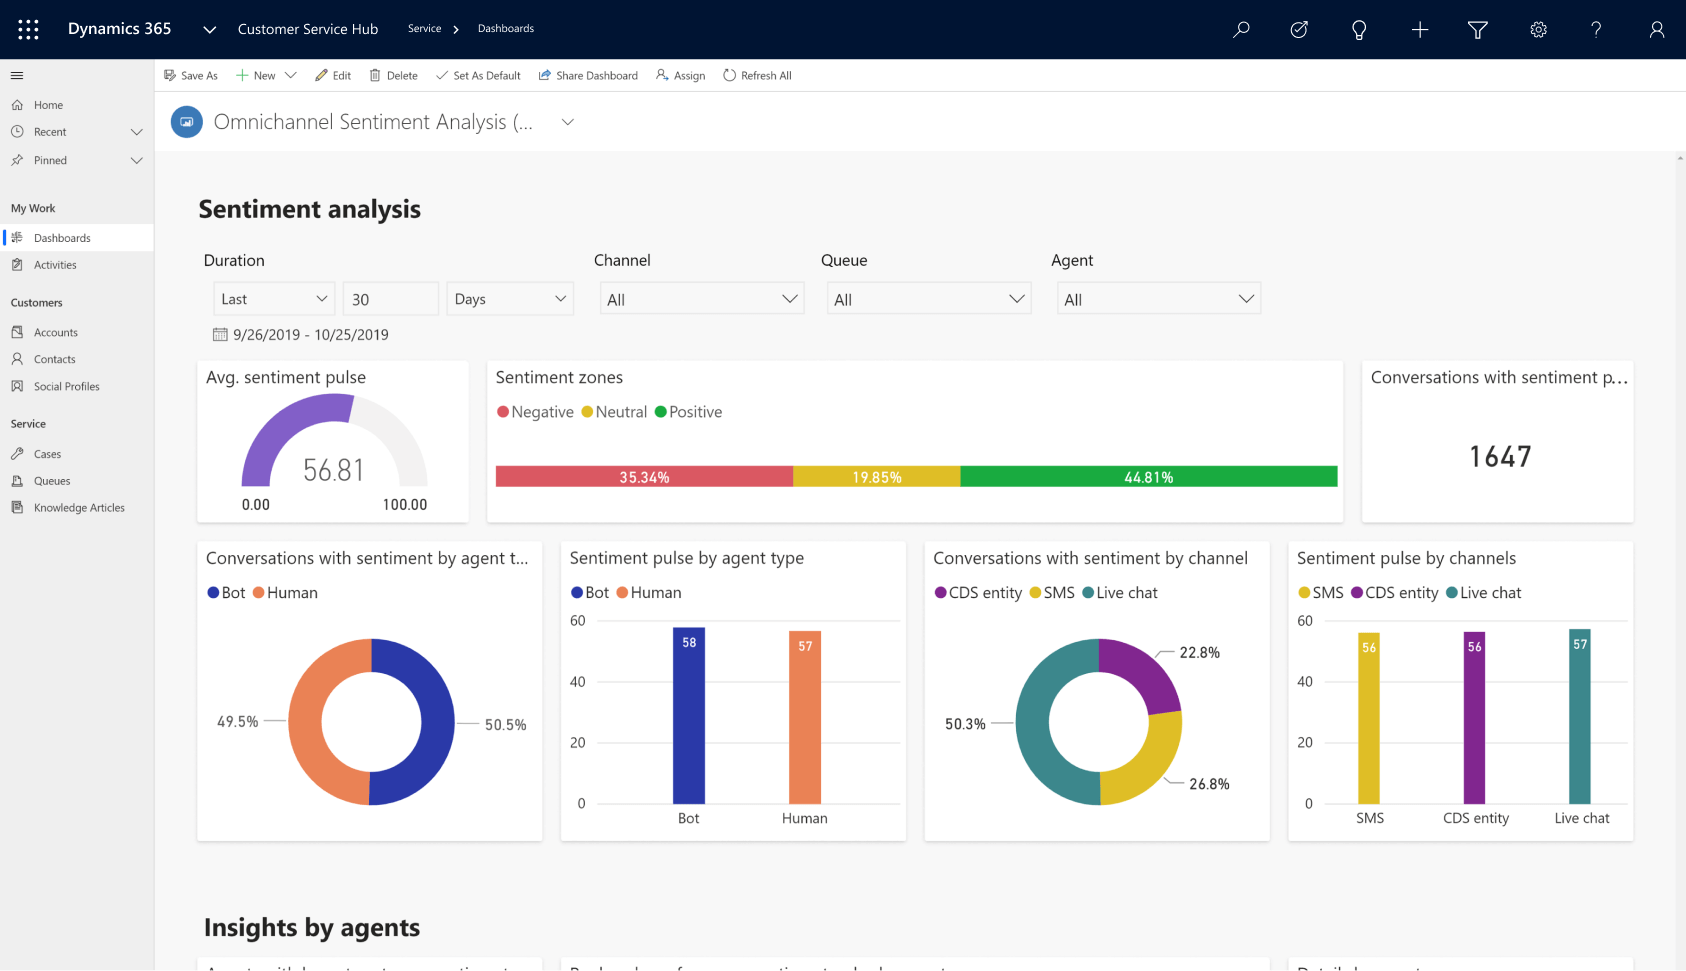The width and height of the screenshot is (1686, 971).
Task: Open the settings gear icon
Action: coord(1538,29)
